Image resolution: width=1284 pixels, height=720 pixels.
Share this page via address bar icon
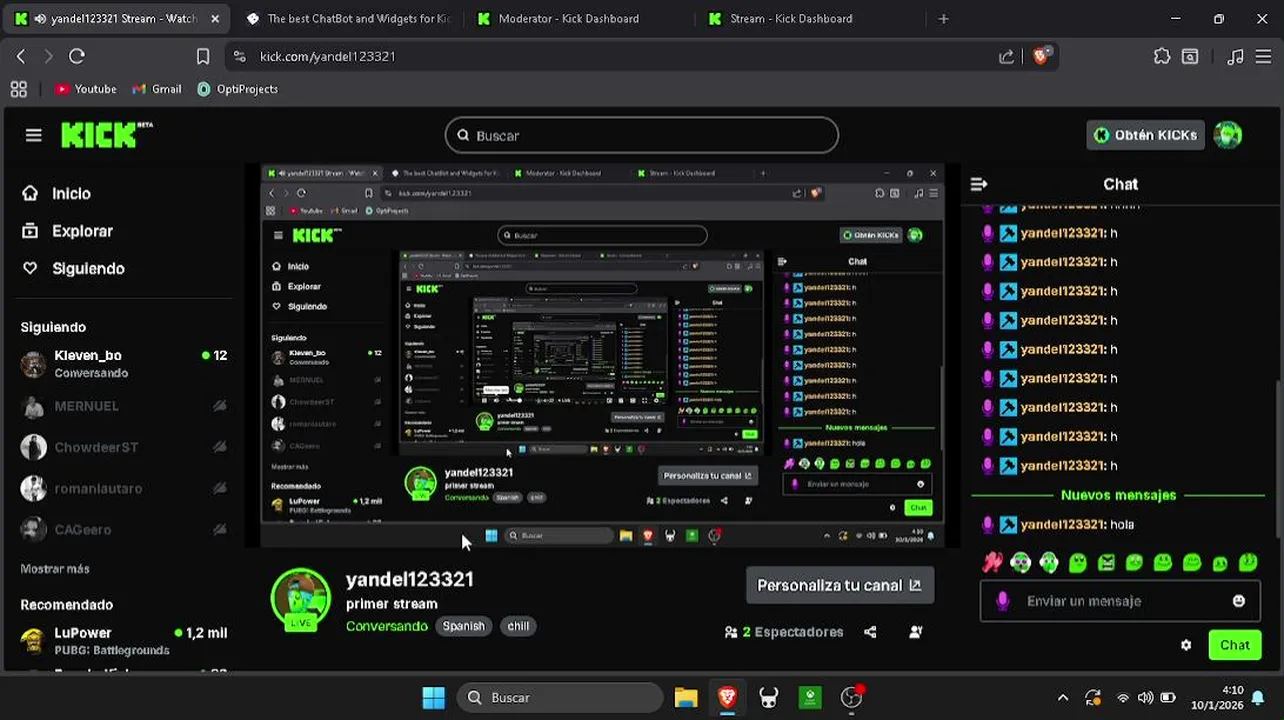click(x=1006, y=56)
